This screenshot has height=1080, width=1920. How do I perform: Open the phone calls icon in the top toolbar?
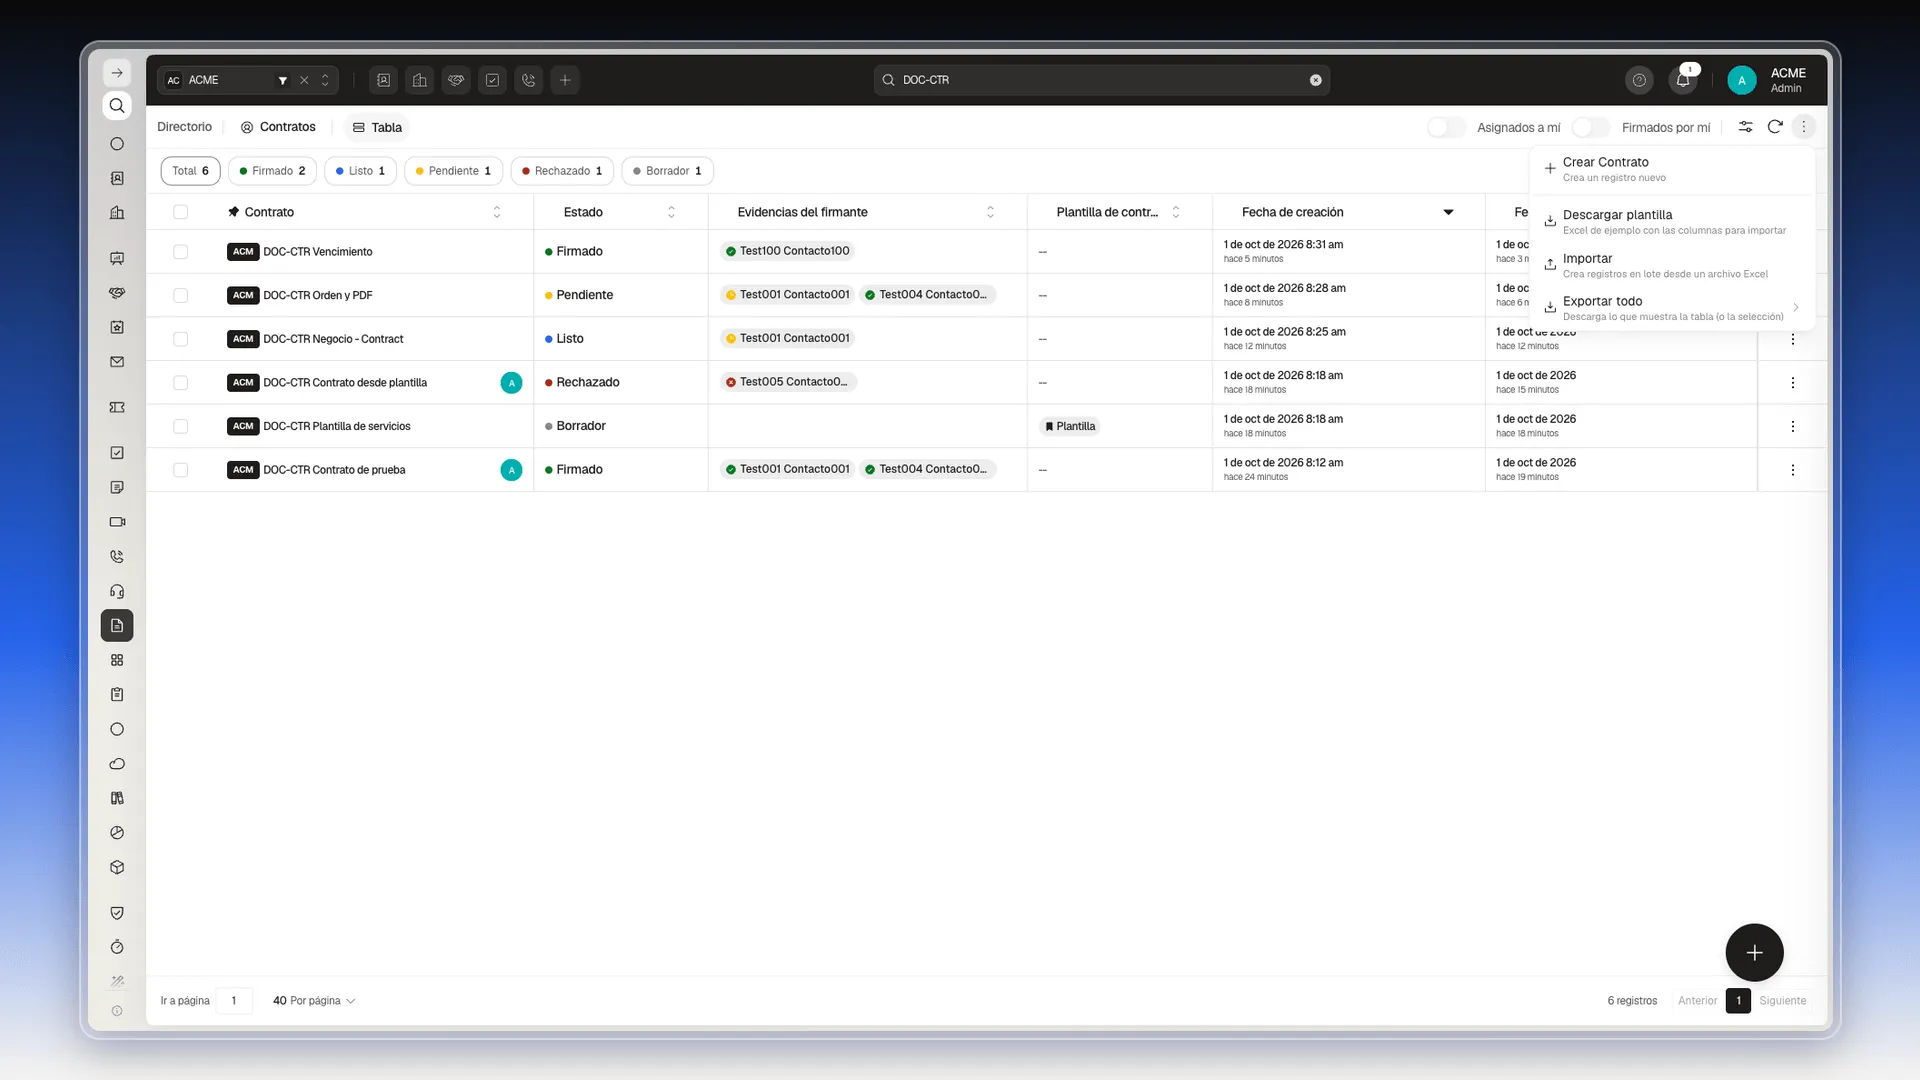[529, 80]
